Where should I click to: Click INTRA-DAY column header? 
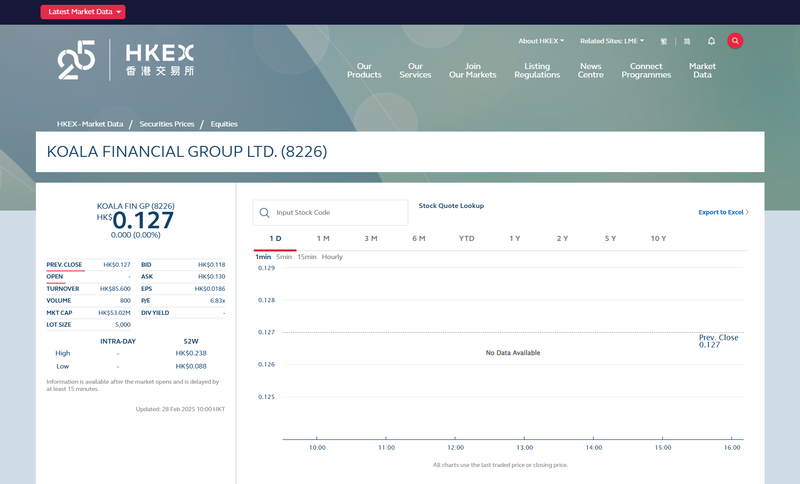pyautogui.click(x=118, y=341)
